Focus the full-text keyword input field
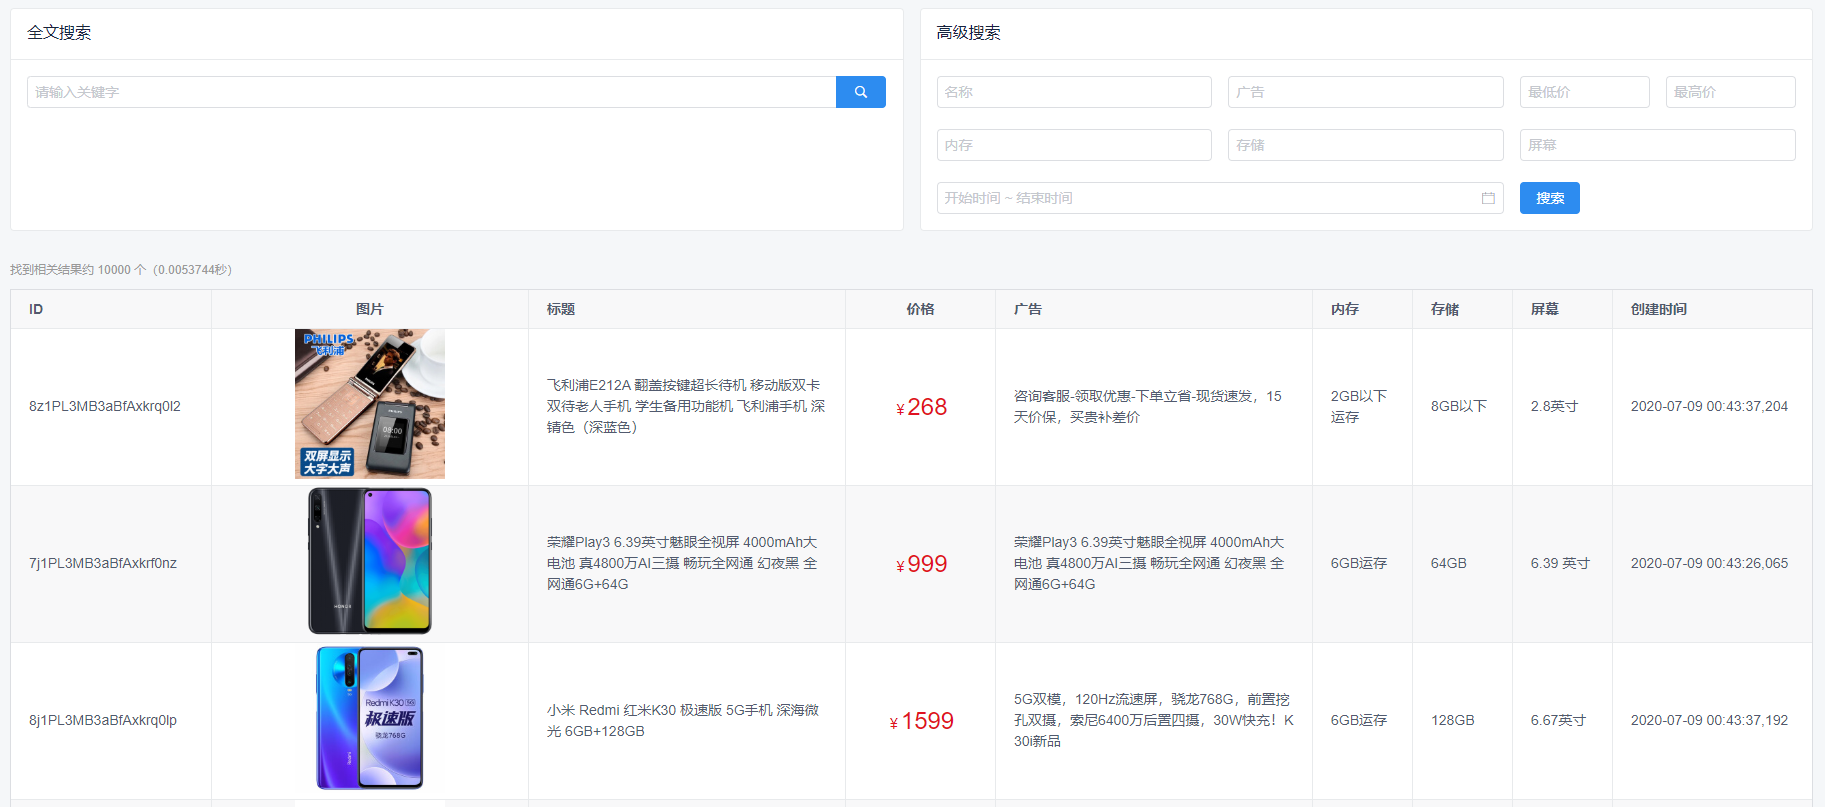This screenshot has height=807, width=1825. [x=431, y=92]
